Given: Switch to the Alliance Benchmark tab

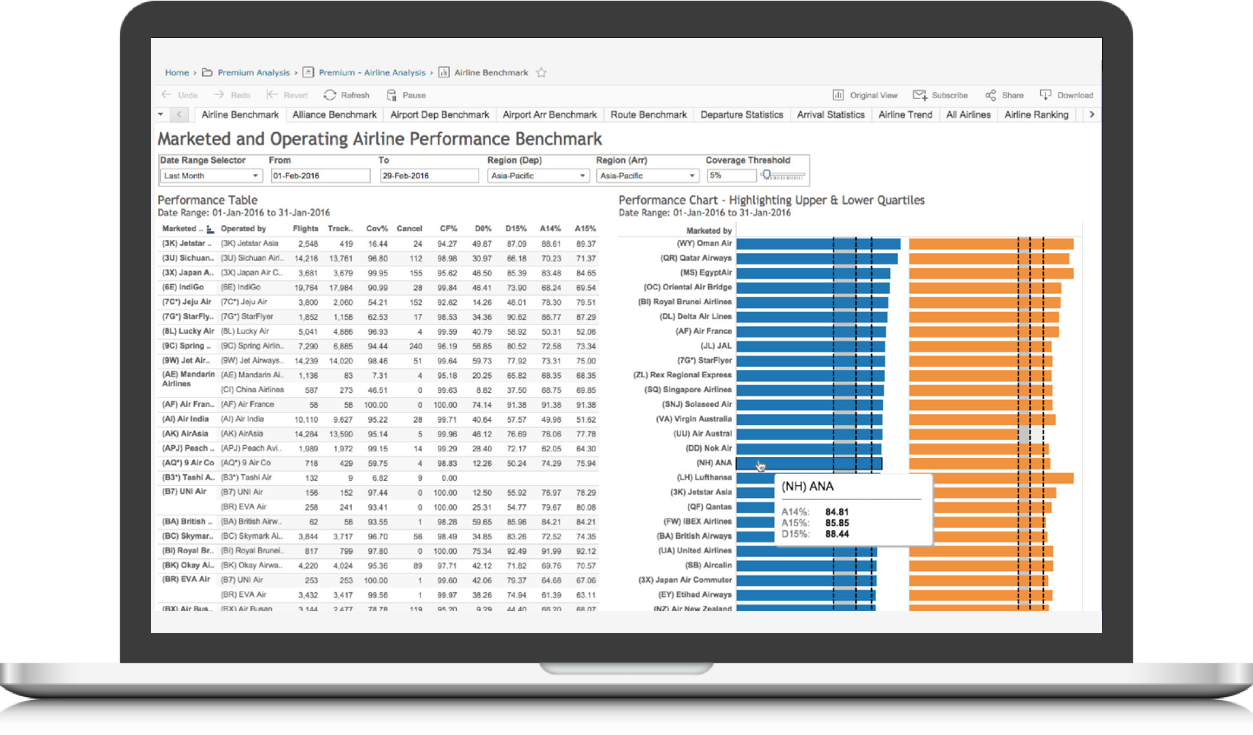Looking at the screenshot, I should coord(334,115).
